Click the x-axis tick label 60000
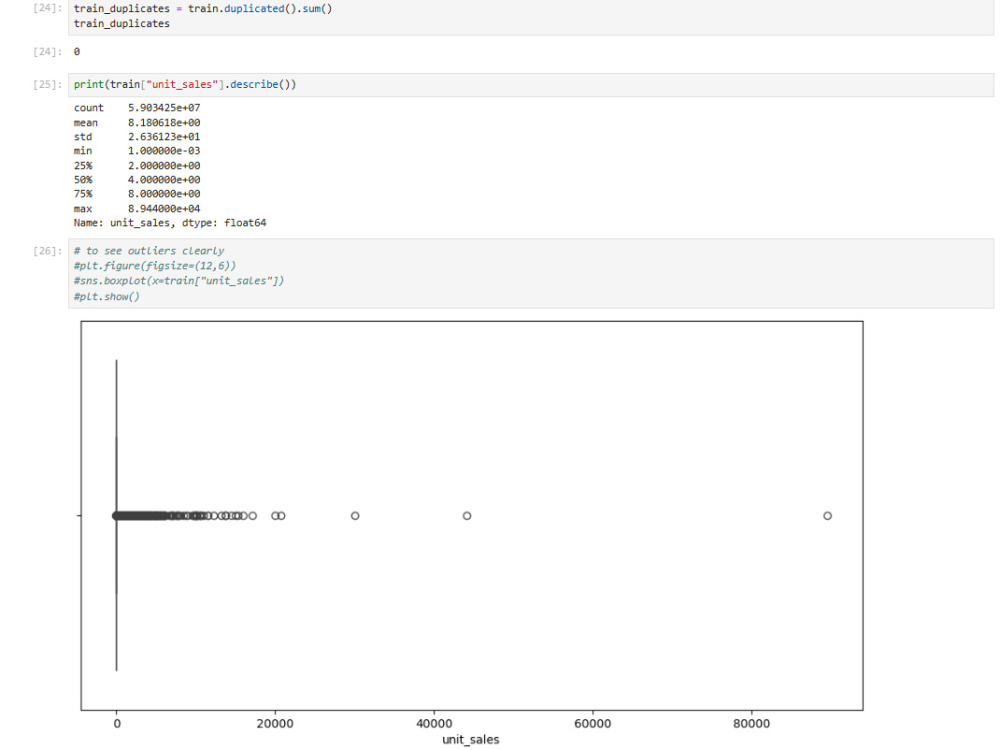1000x750 pixels. click(592, 723)
